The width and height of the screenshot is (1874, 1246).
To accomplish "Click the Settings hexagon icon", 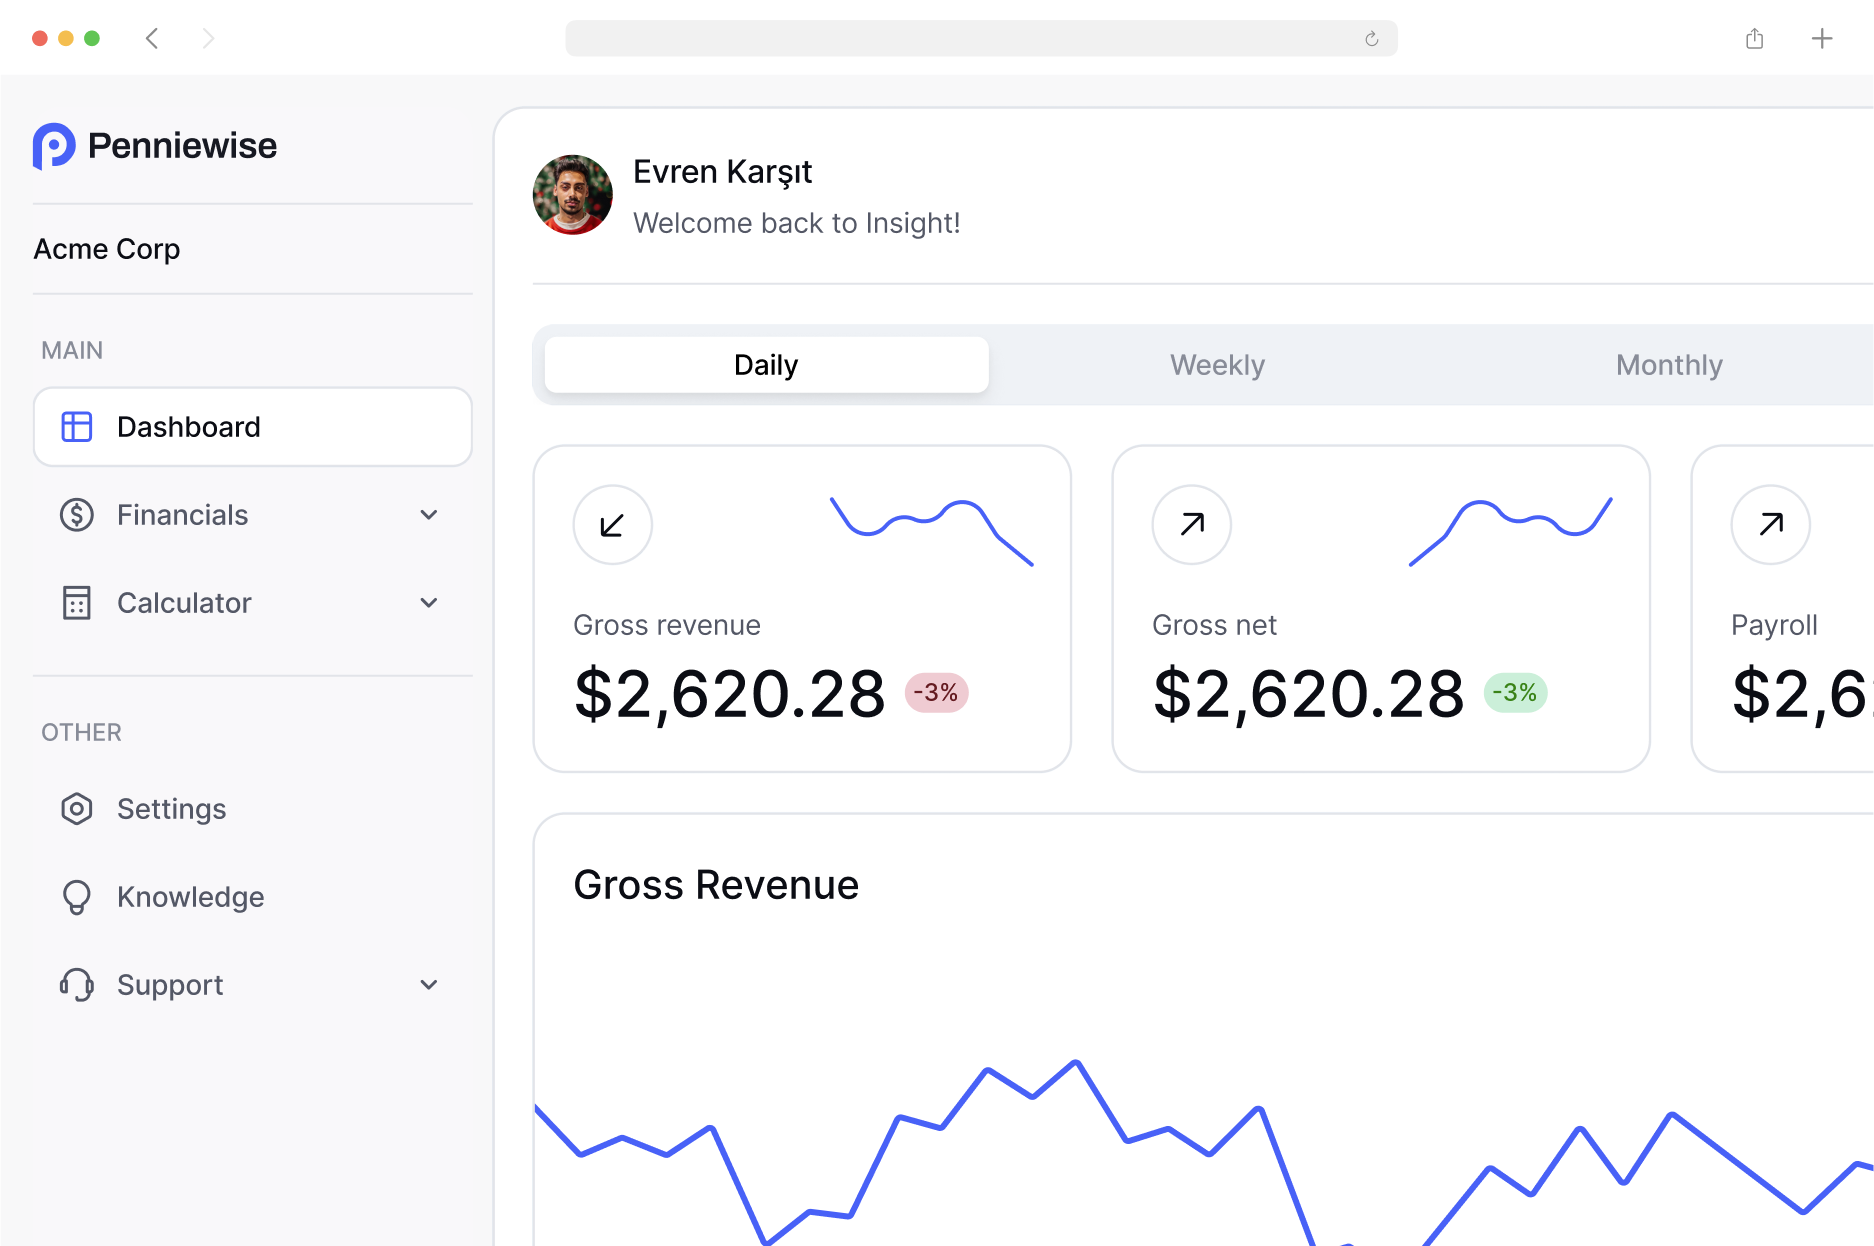I will coord(77,809).
